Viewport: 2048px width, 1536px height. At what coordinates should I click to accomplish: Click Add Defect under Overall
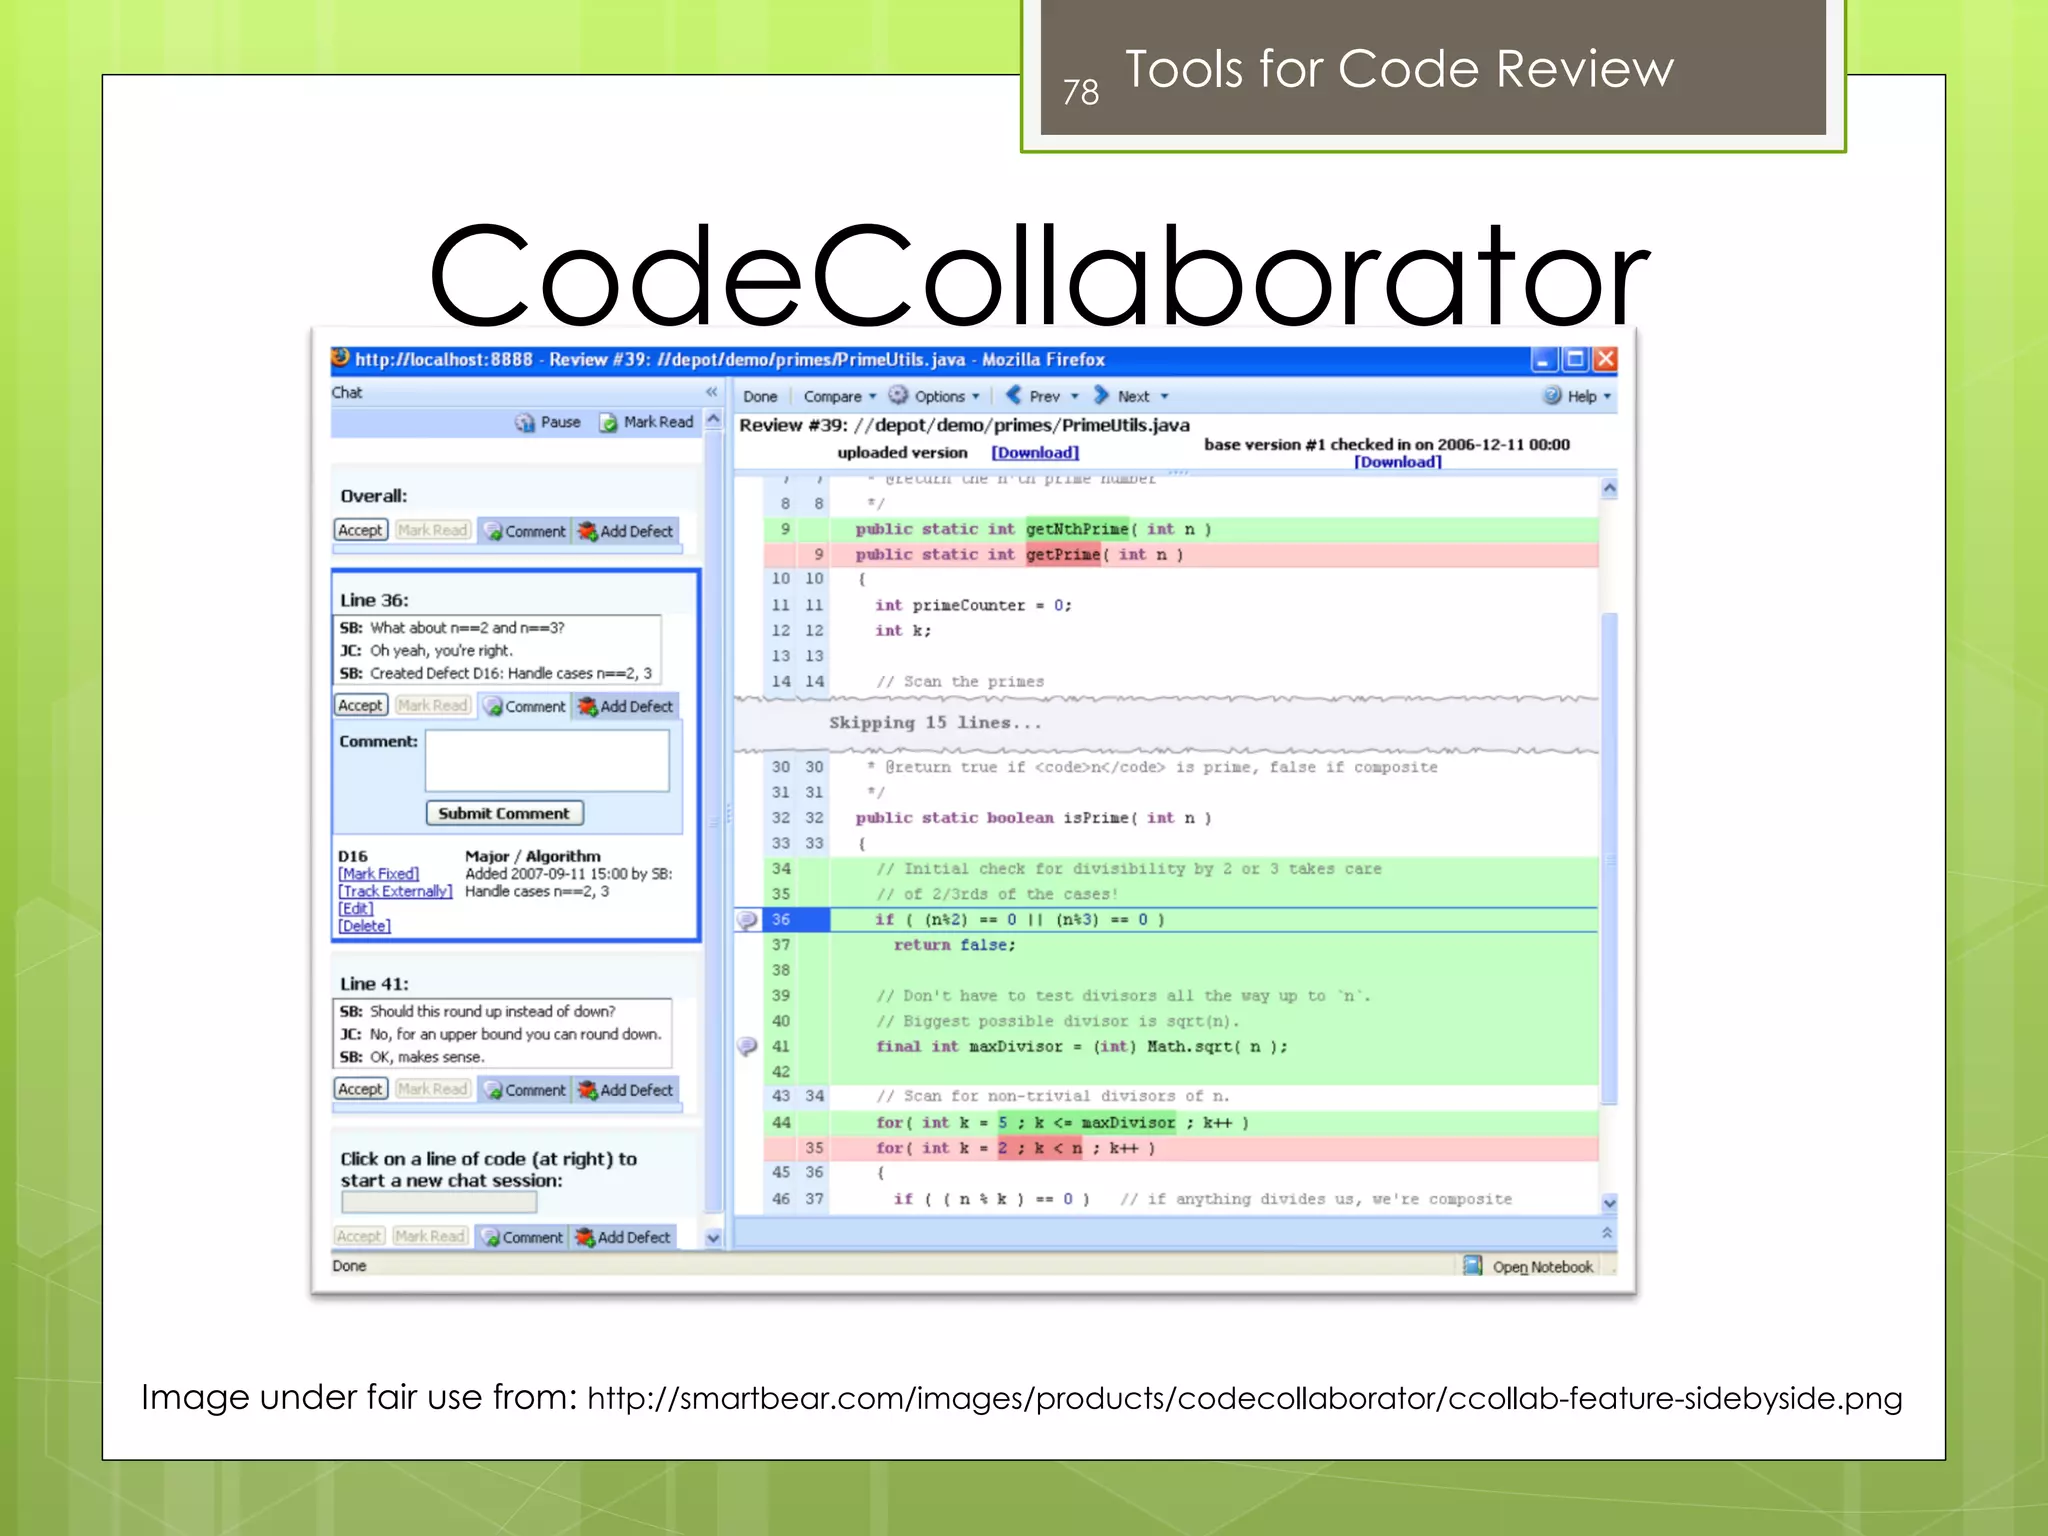626,531
